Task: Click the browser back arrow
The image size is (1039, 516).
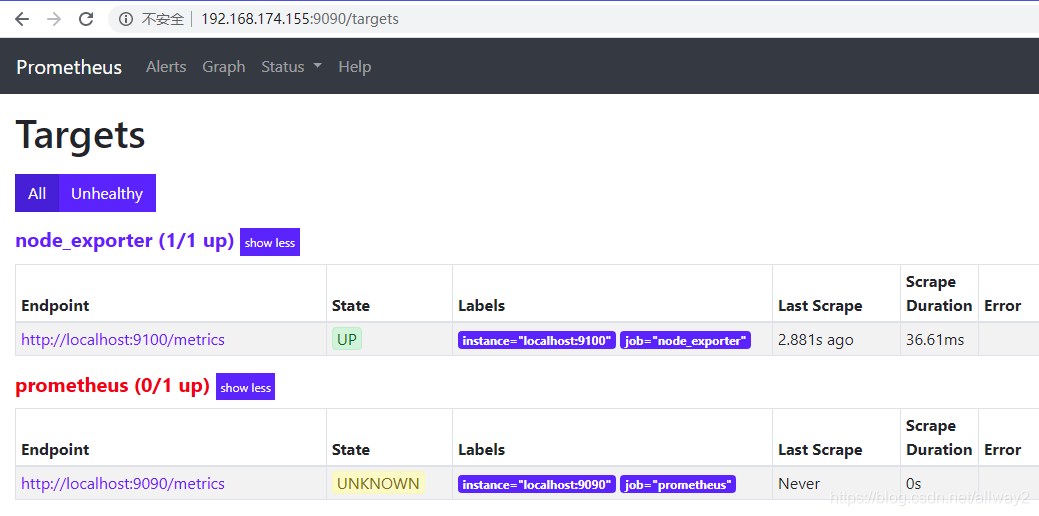Action: tap(22, 19)
